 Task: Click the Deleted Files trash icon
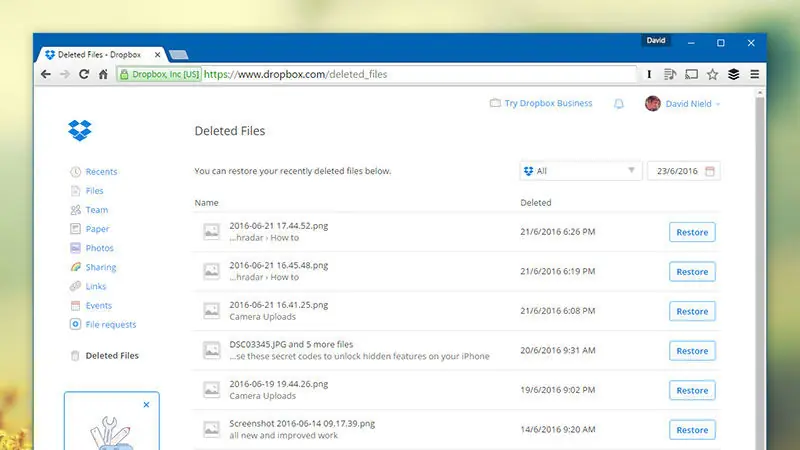click(75, 356)
